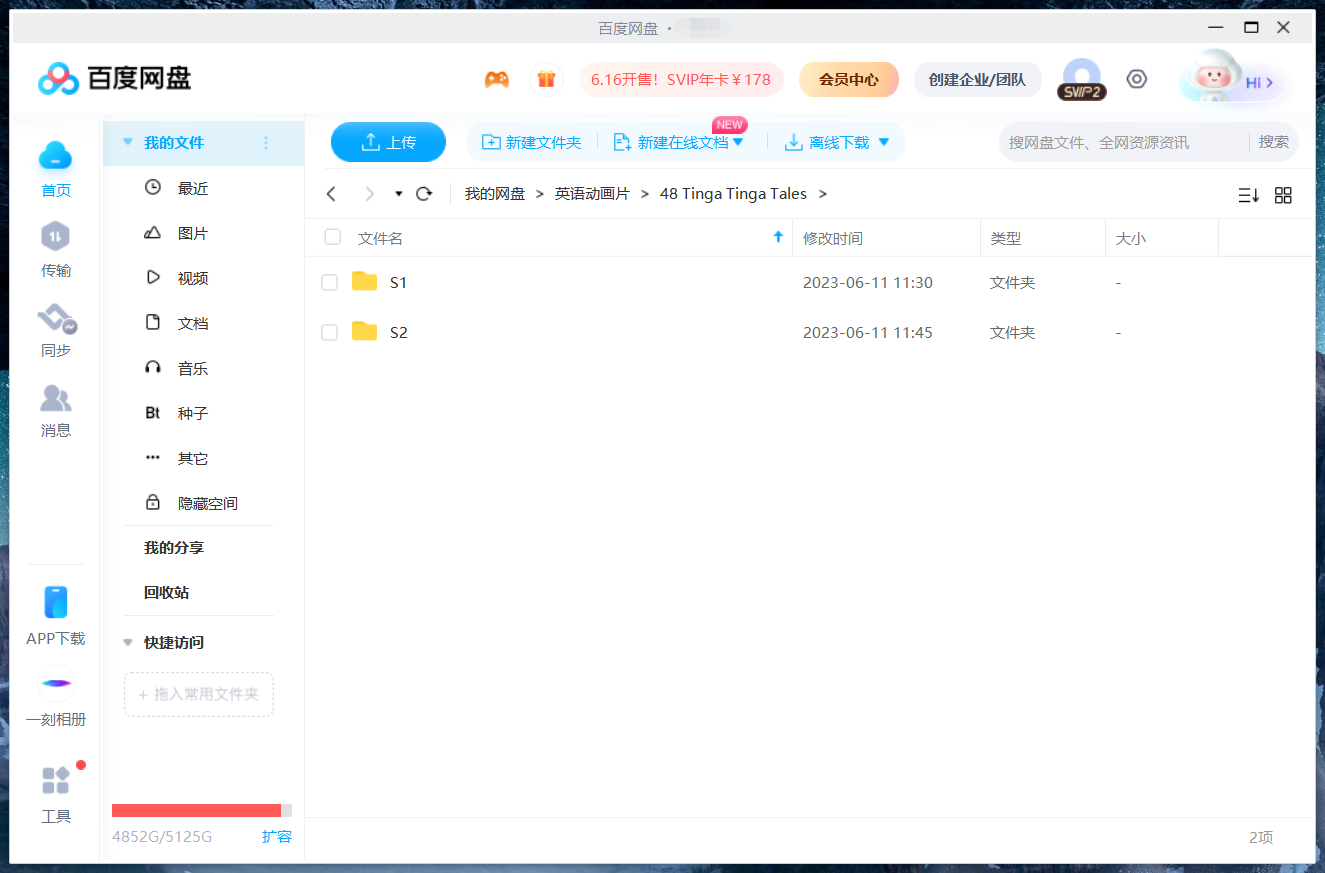Open the gift activity icon
This screenshot has height=873, width=1325.
click(546, 78)
